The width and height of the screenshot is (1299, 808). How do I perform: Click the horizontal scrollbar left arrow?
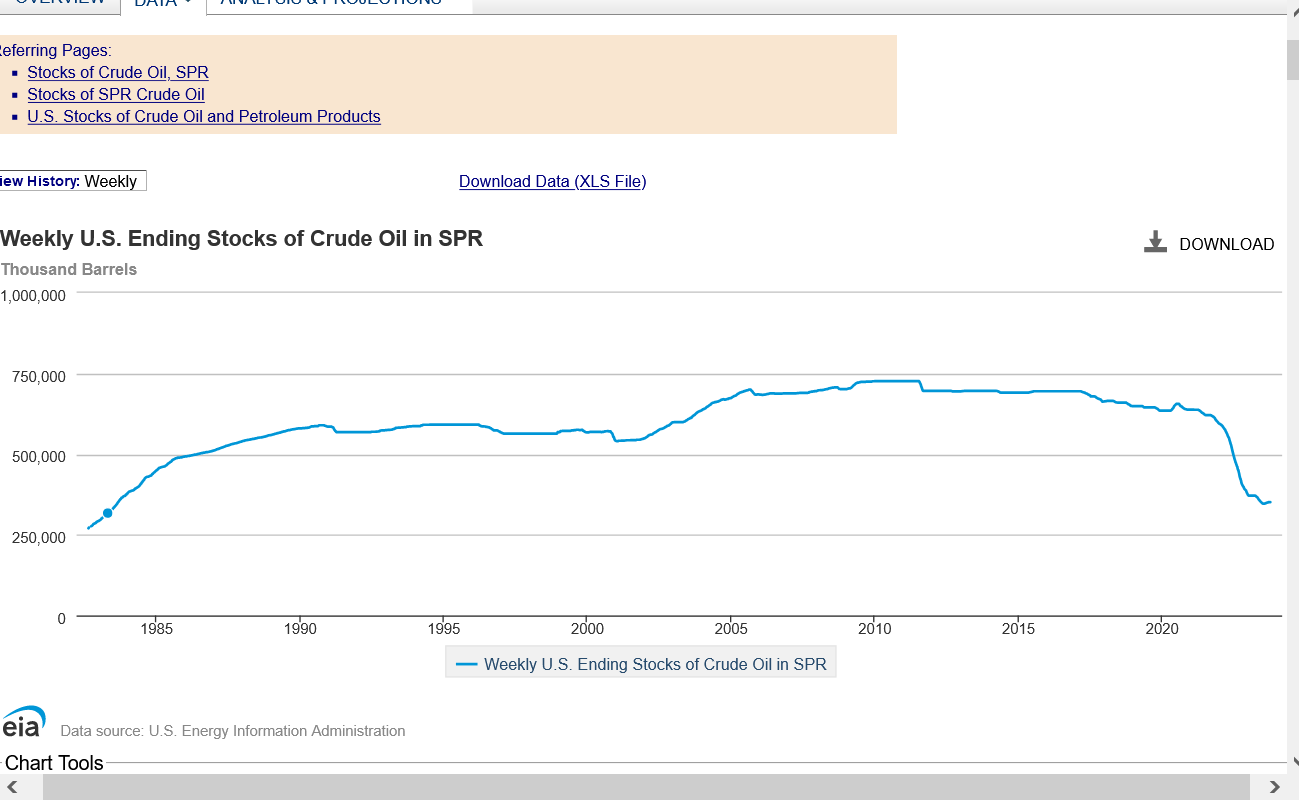coord(12,787)
